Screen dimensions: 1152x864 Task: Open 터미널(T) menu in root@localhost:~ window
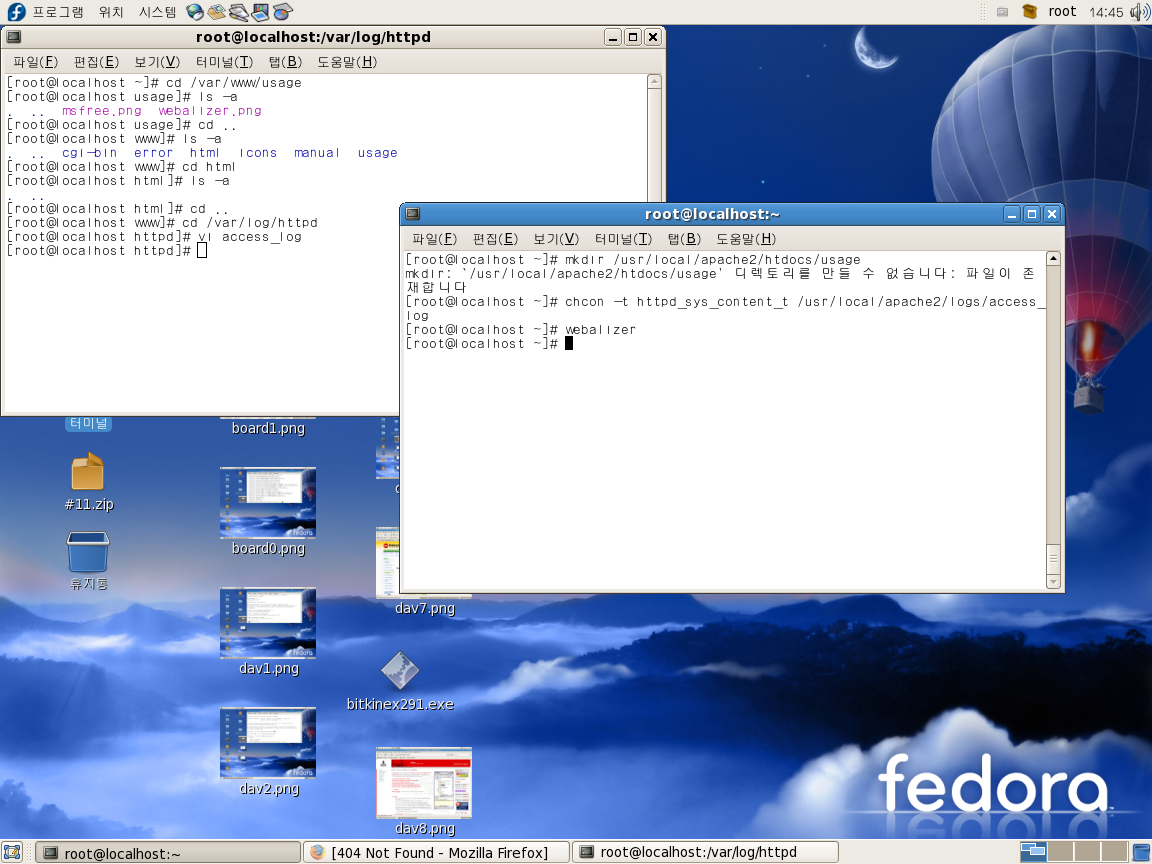[623, 239]
